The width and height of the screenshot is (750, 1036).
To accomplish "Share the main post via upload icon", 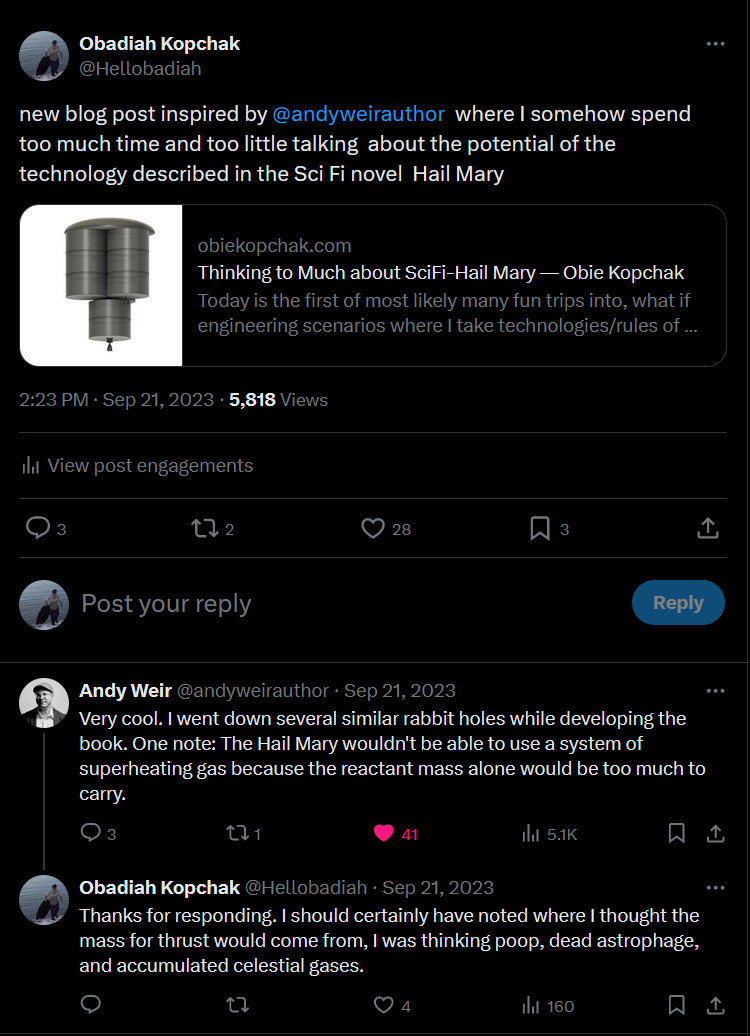I will pos(708,528).
